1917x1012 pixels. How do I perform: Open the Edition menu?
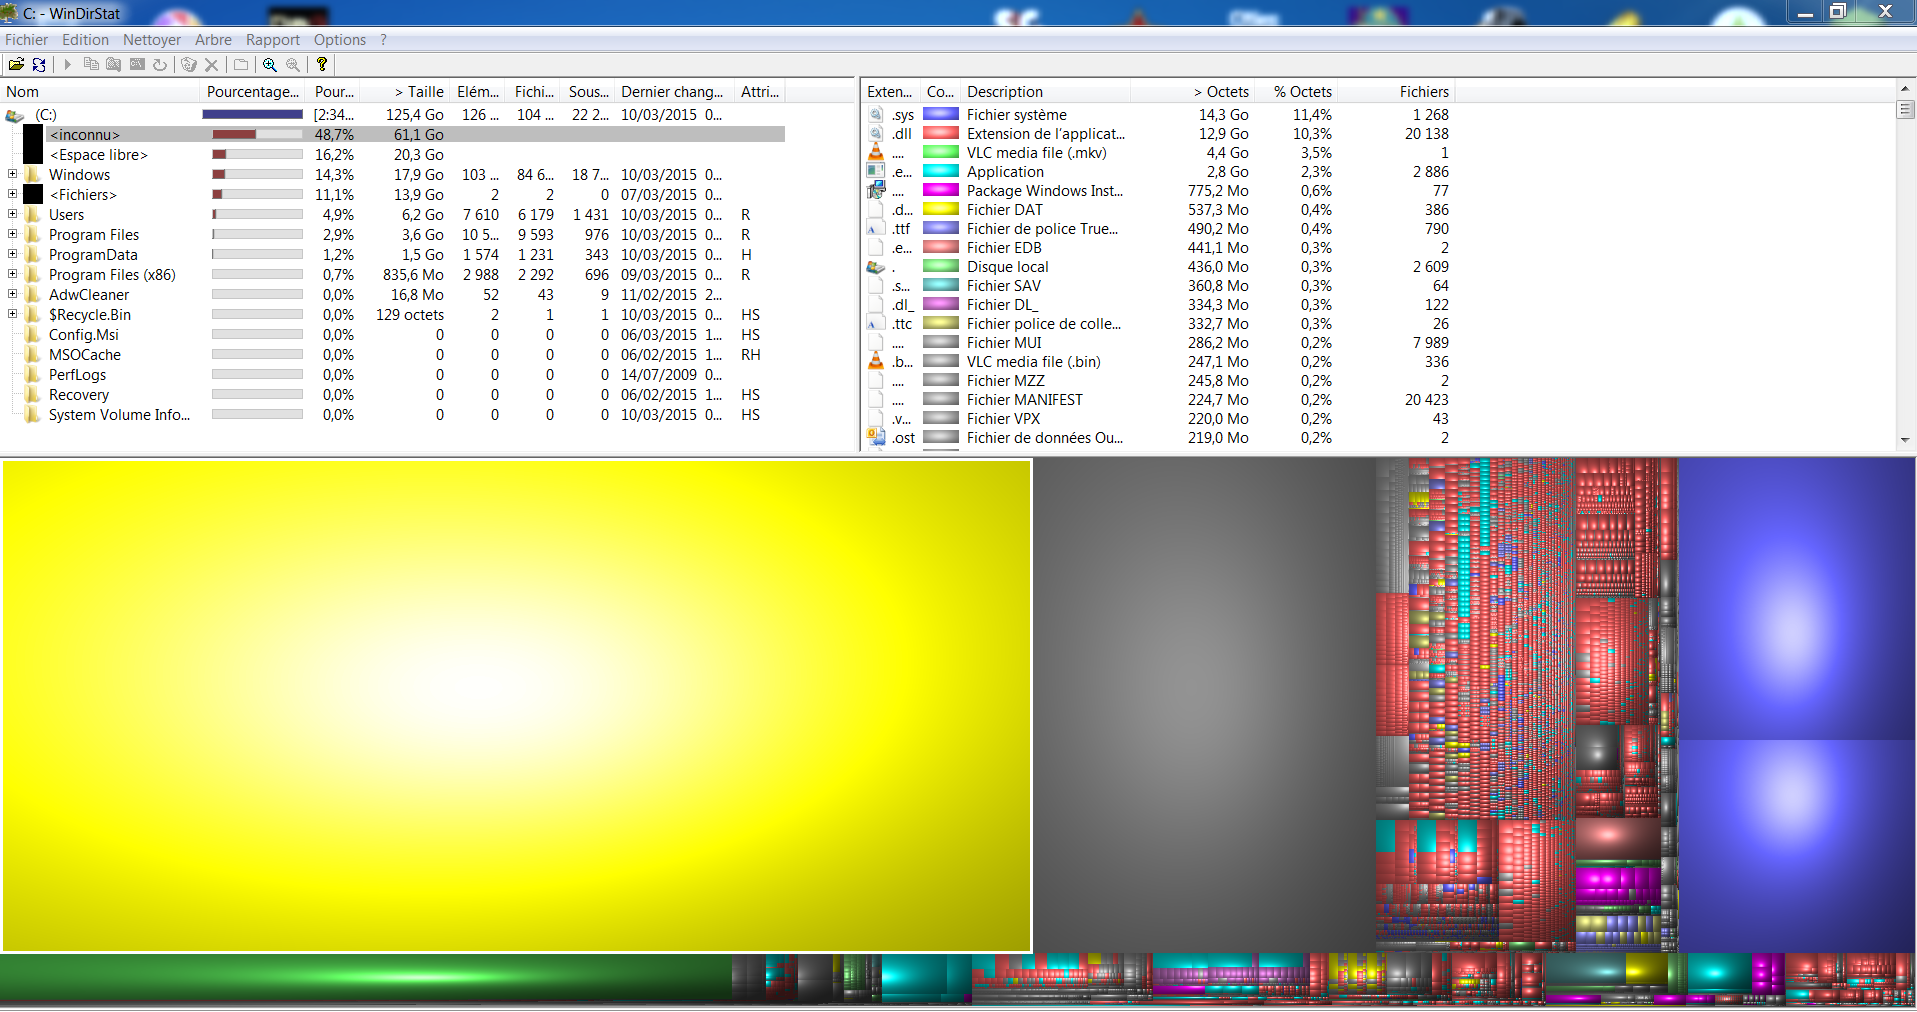pyautogui.click(x=85, y=40)
